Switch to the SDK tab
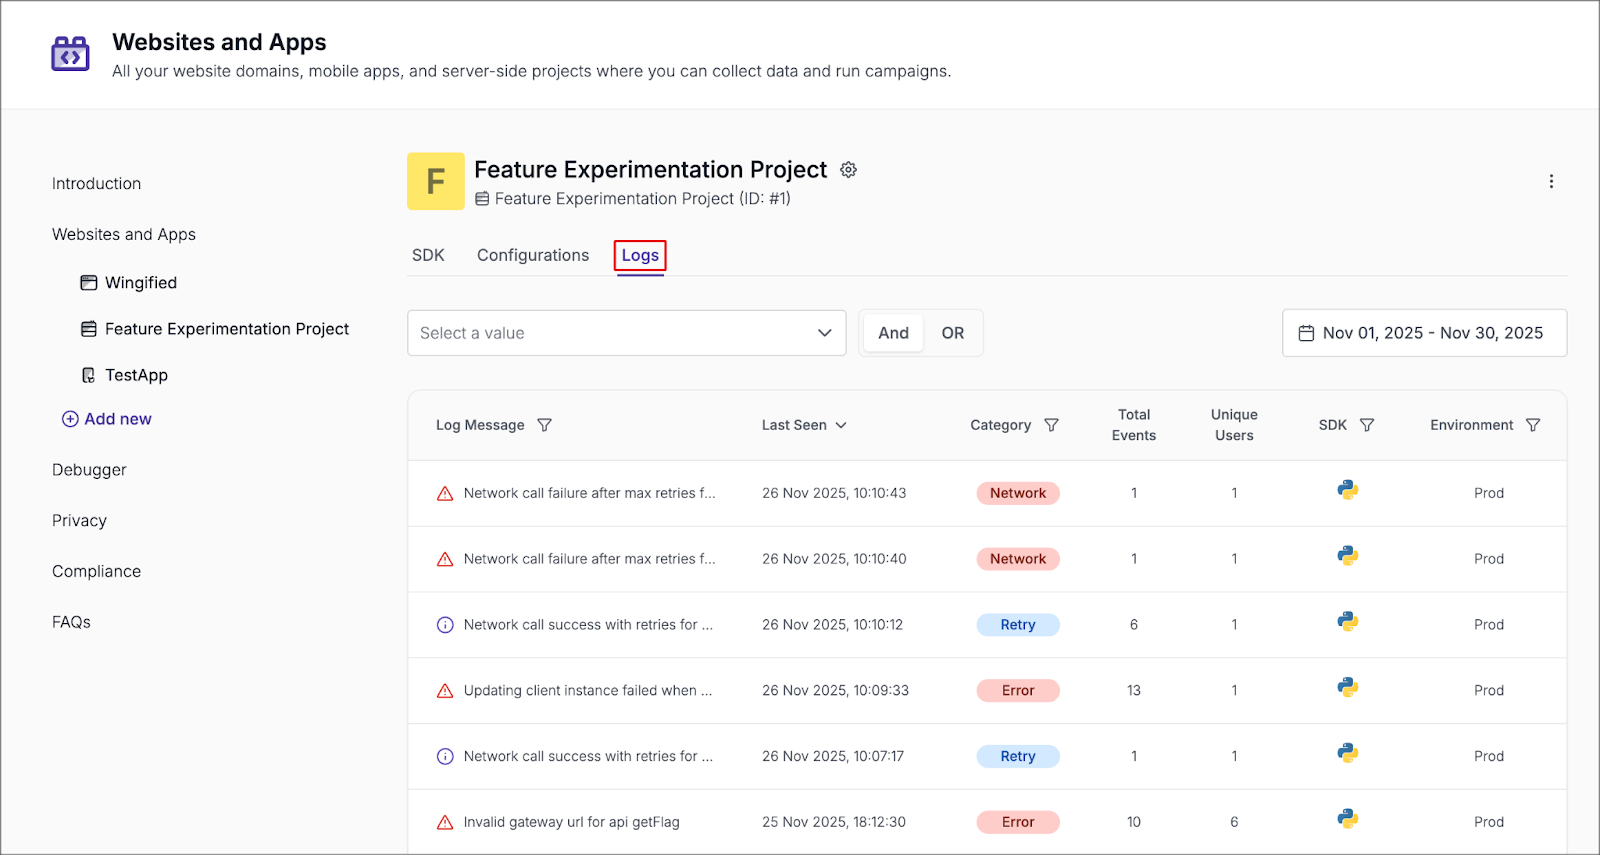Viewport: 1600px width, 855px height. click(x=428, y=255)
